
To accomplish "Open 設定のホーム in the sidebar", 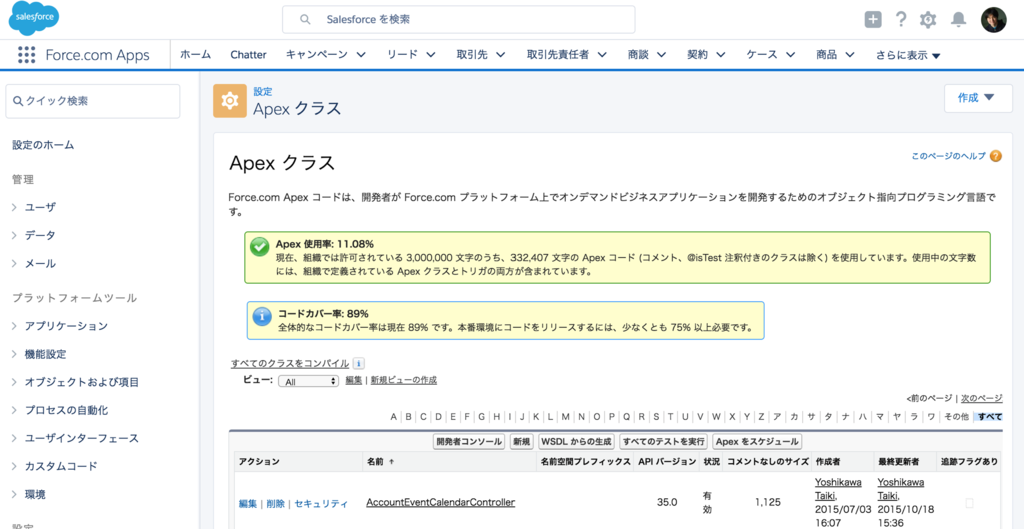I will pyautogui.click(x=43, y=145).
